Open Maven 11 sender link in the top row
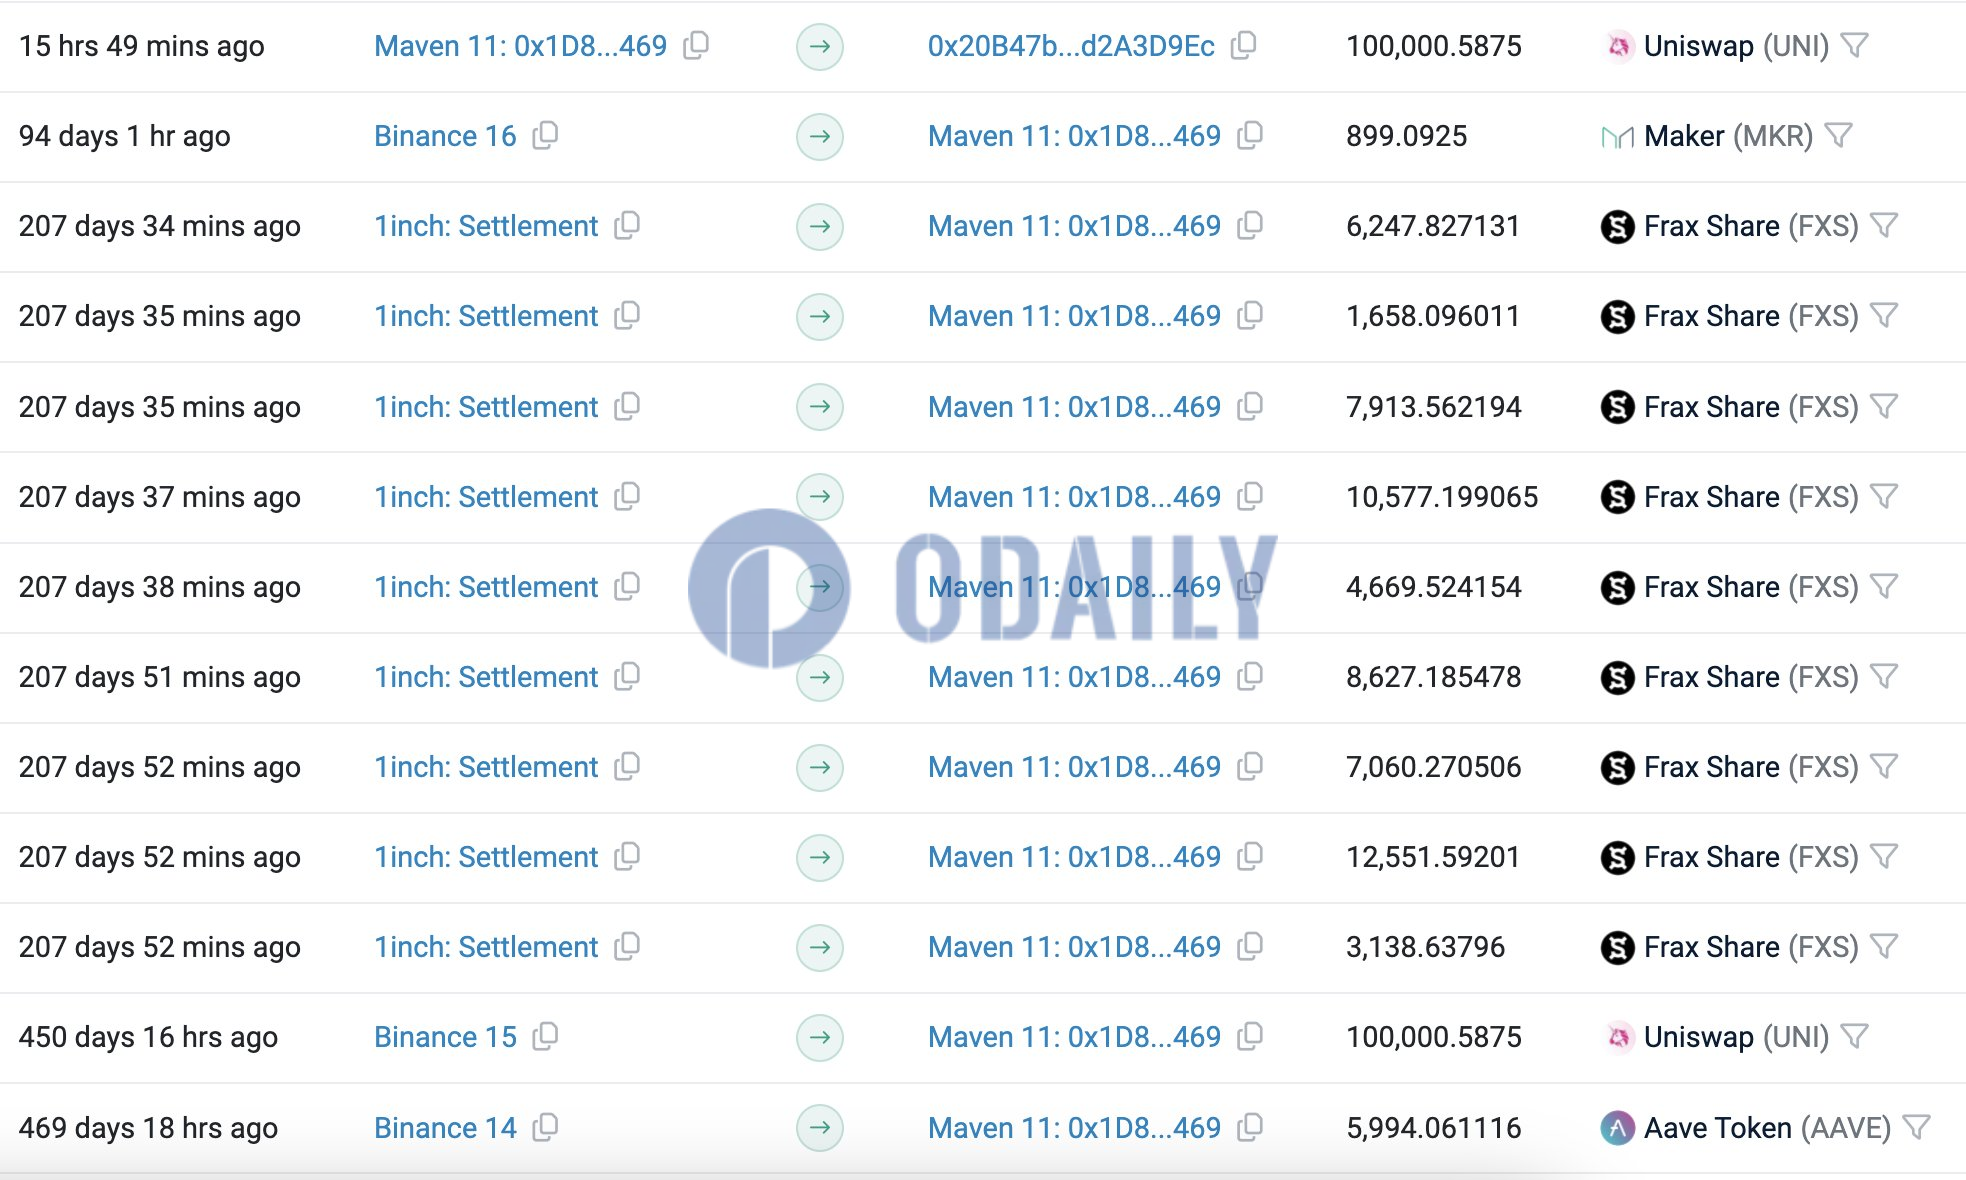The height and width of the screenshot is (1180, 1966). pos(520,46)
